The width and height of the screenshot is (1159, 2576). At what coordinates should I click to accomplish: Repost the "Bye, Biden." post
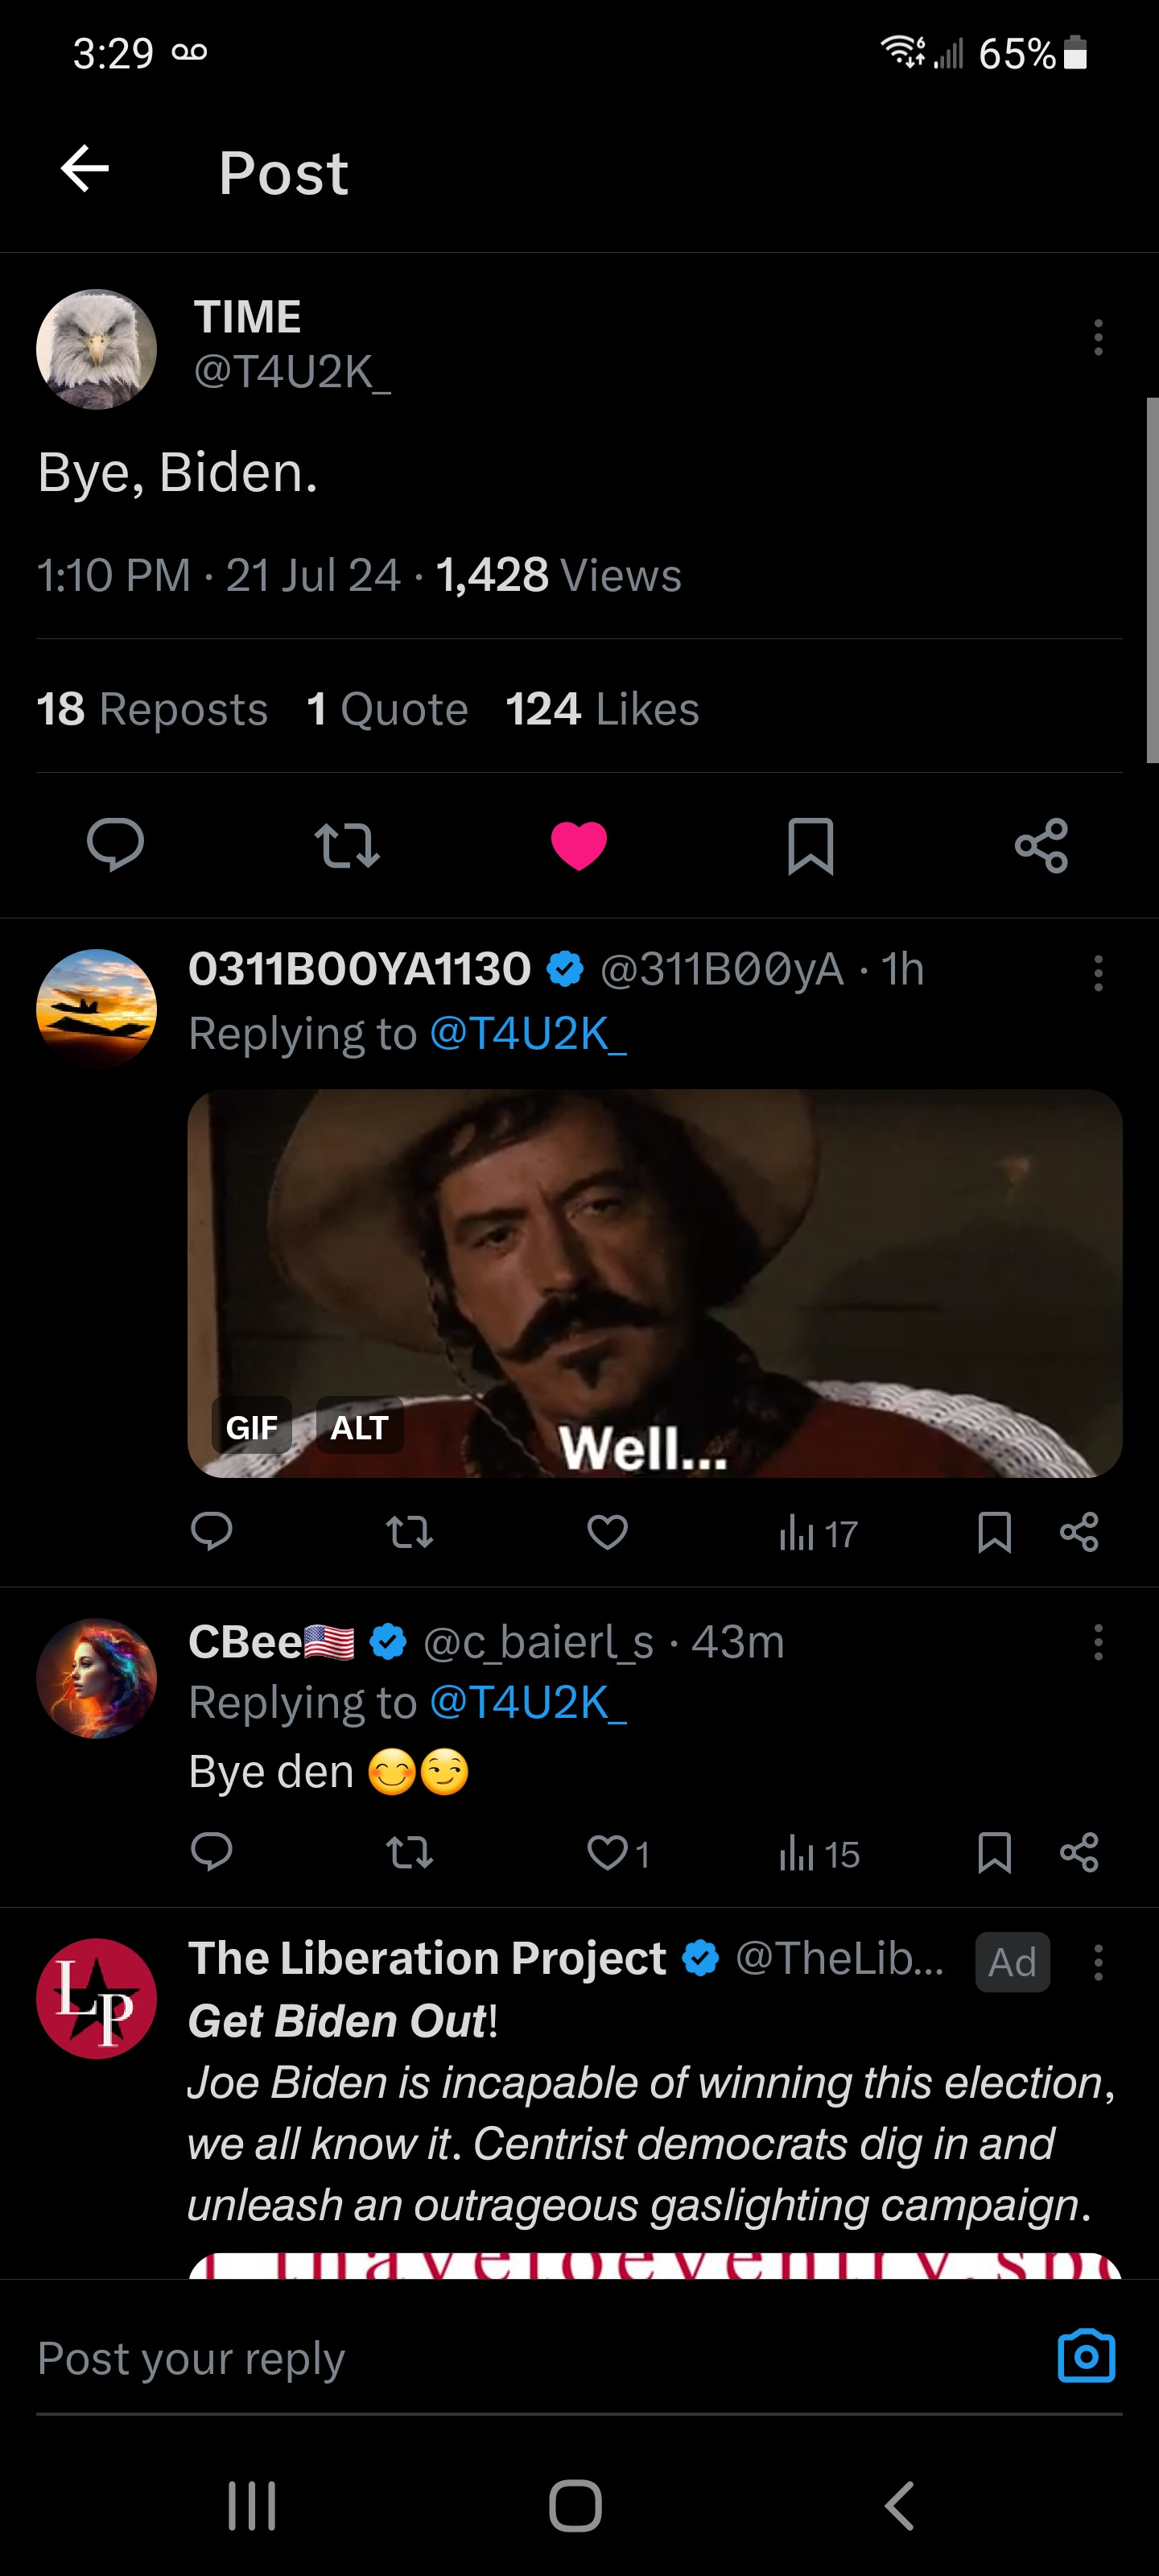click(x=347, y=845)
